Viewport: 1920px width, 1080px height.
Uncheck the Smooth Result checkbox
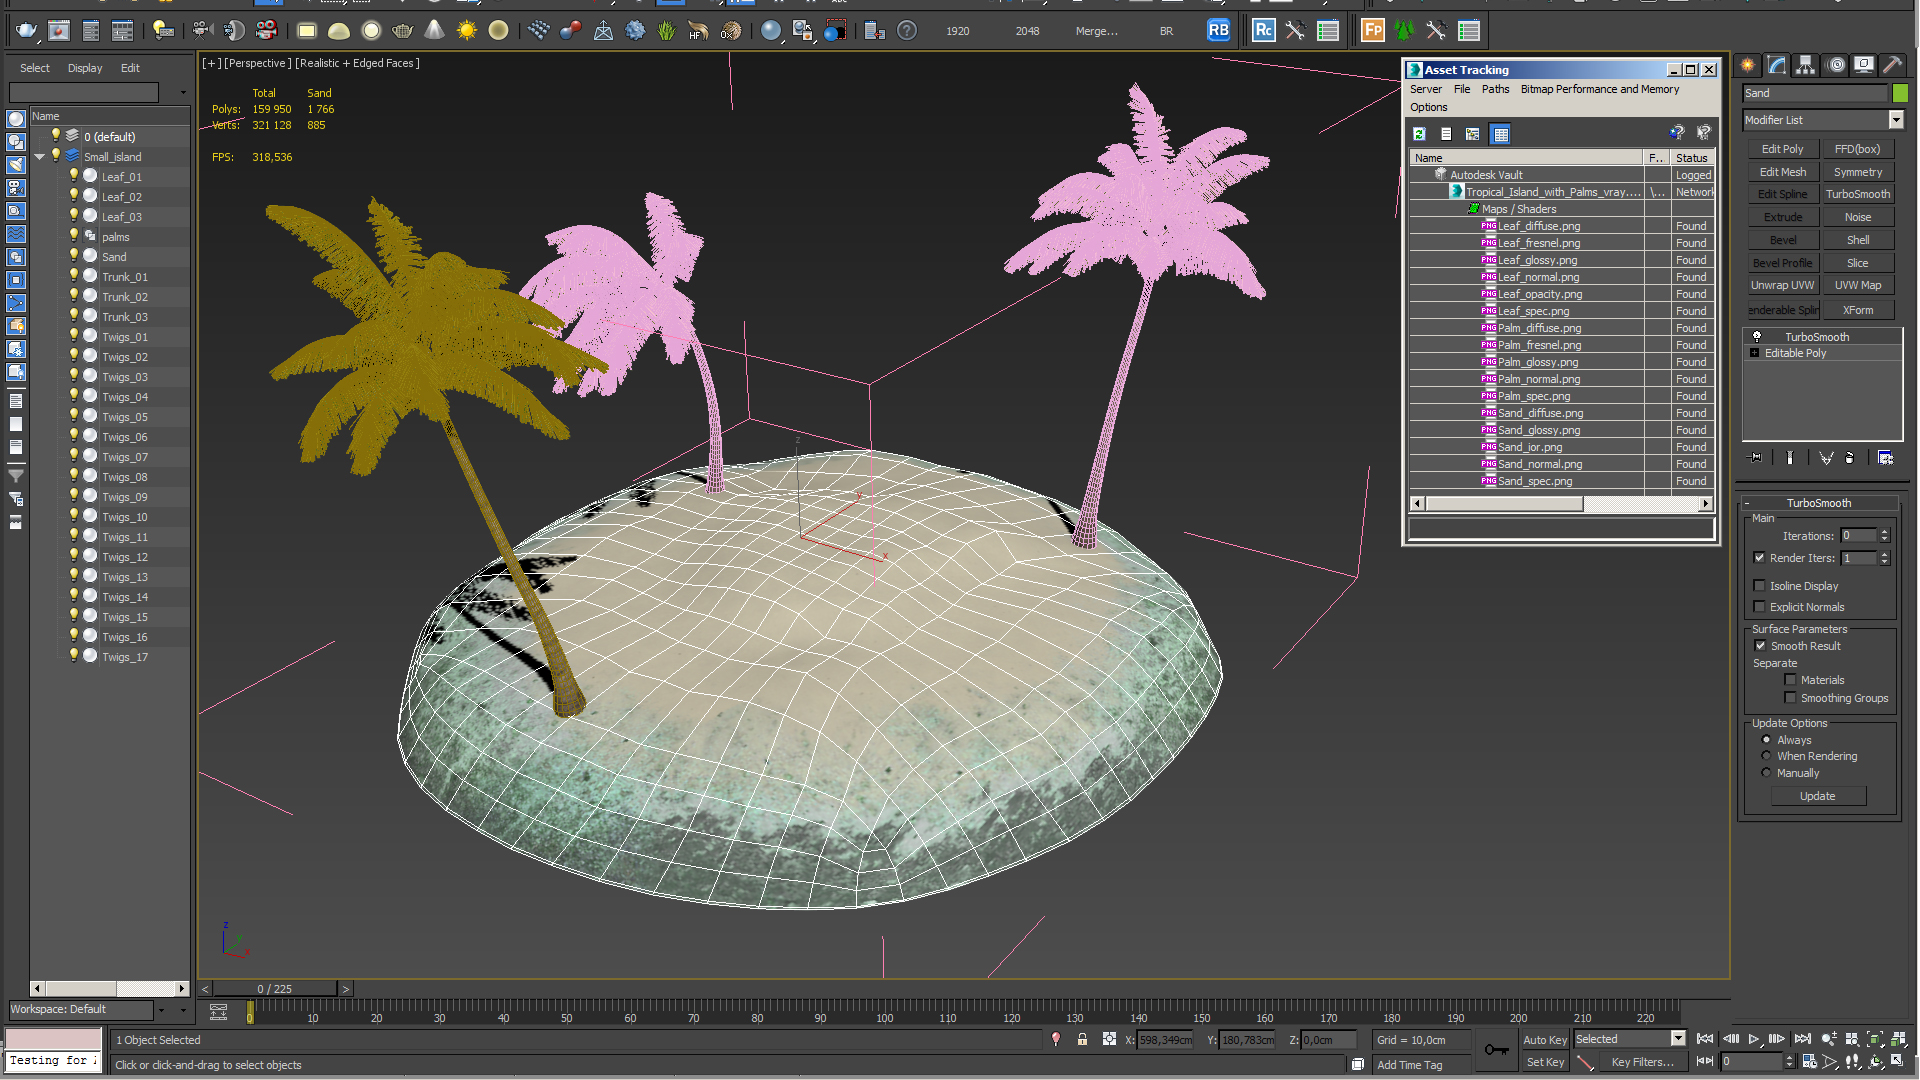coord(1760,646)
